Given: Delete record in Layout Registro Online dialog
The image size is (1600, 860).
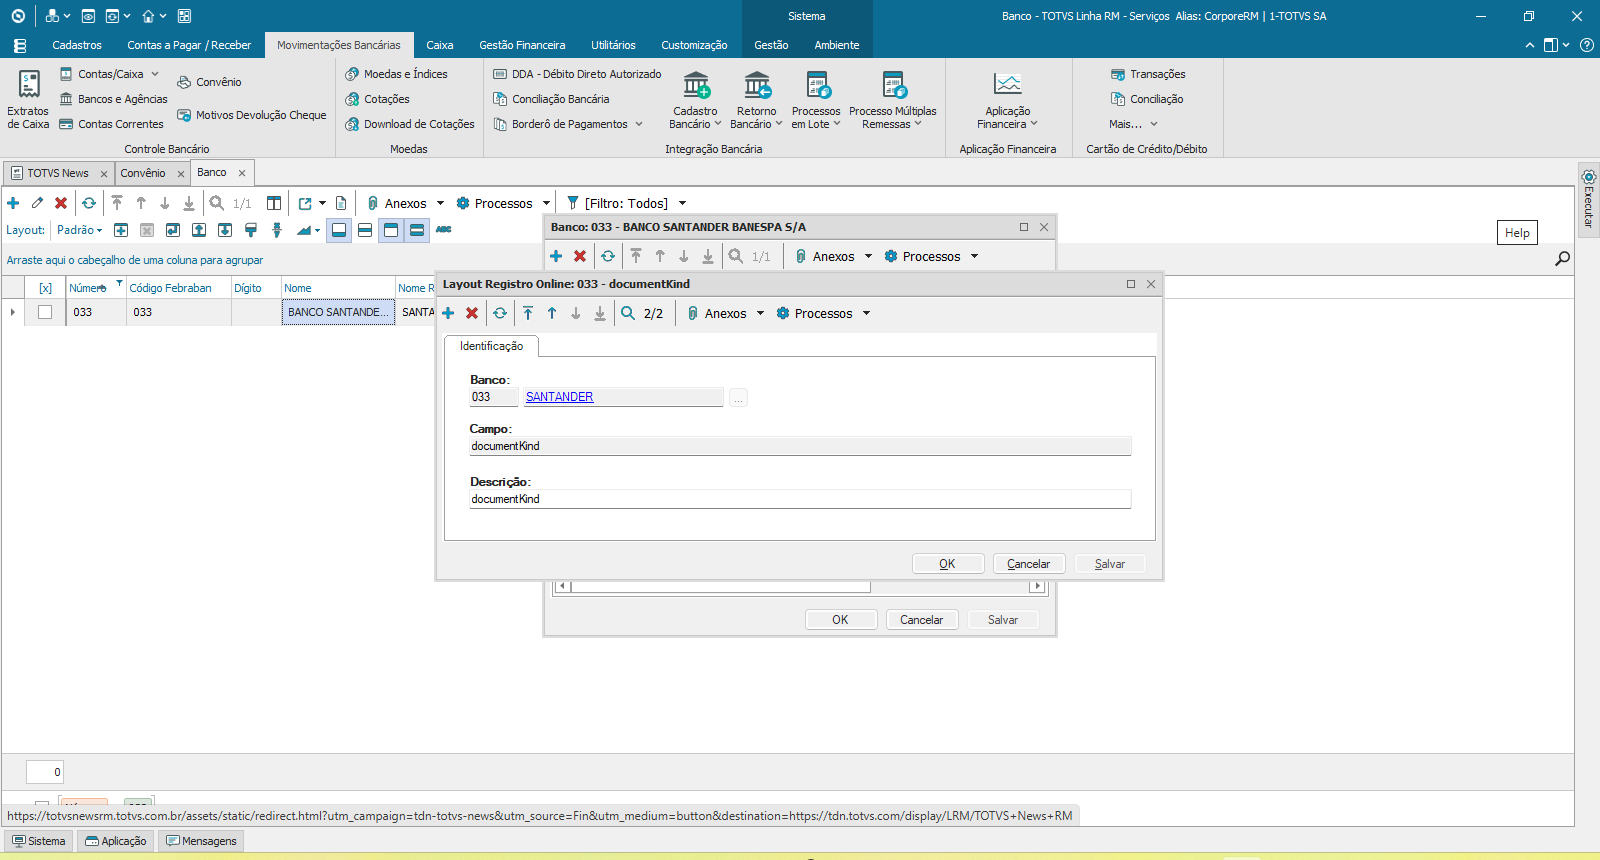Looking at the screenshot, I should (x=472, y=313).
